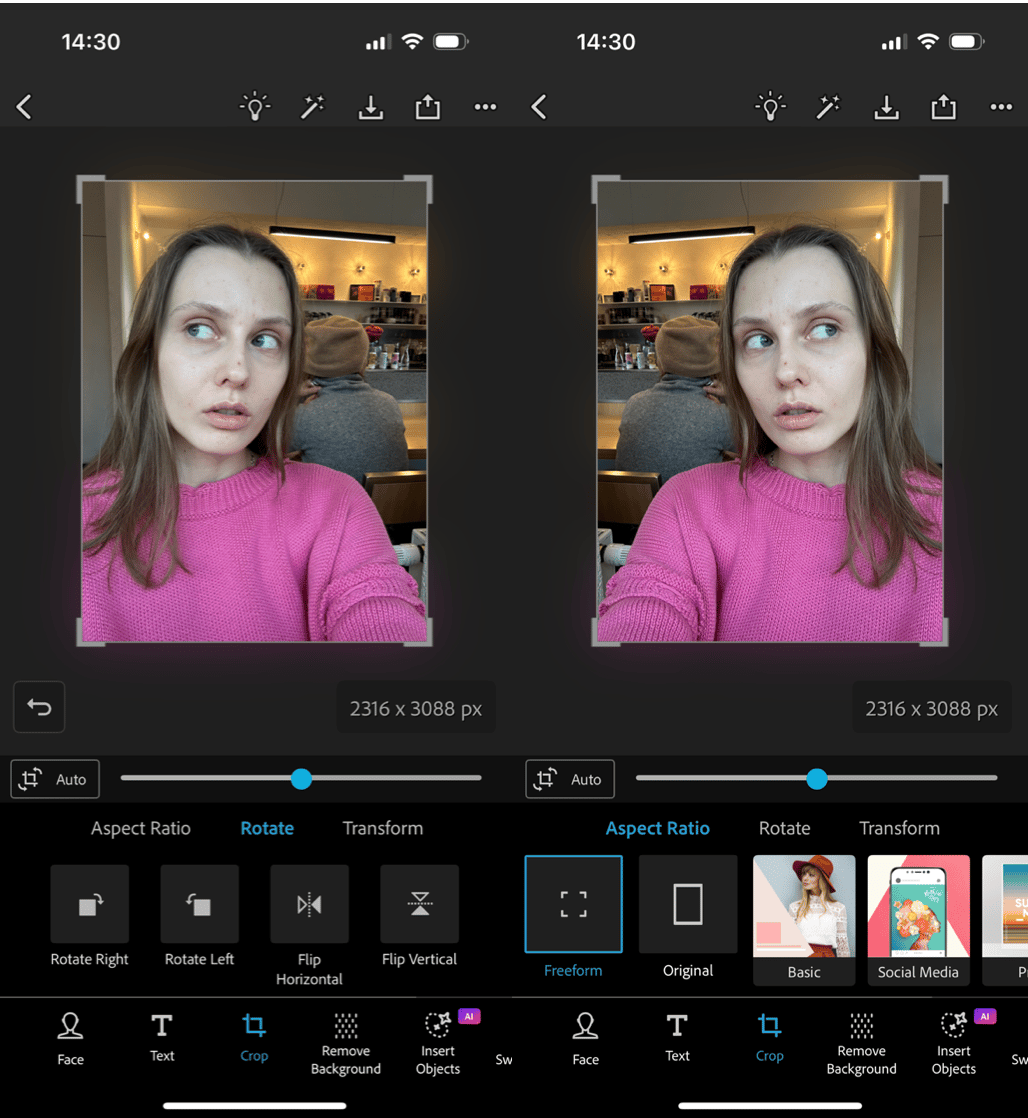Tap the Auto straighten button in left screen
The height and width of the screenshot is (1118, 1028).
pos(55,780)
